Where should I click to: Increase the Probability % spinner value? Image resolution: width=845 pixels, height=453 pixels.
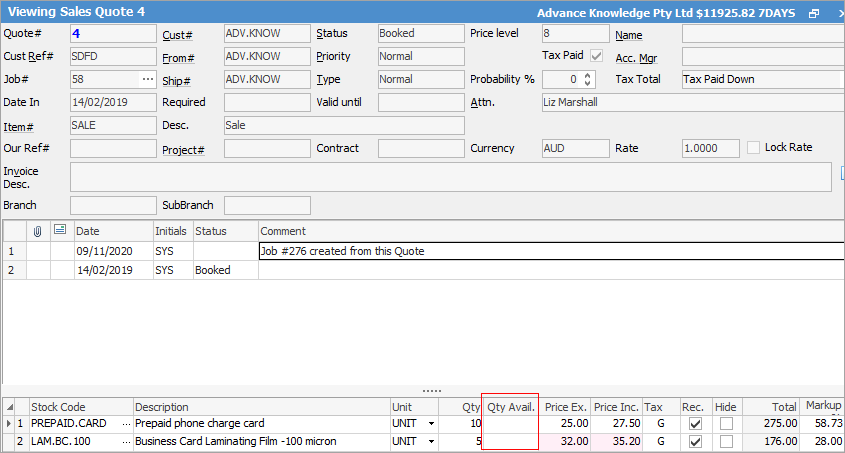click(x=588, y=75)
